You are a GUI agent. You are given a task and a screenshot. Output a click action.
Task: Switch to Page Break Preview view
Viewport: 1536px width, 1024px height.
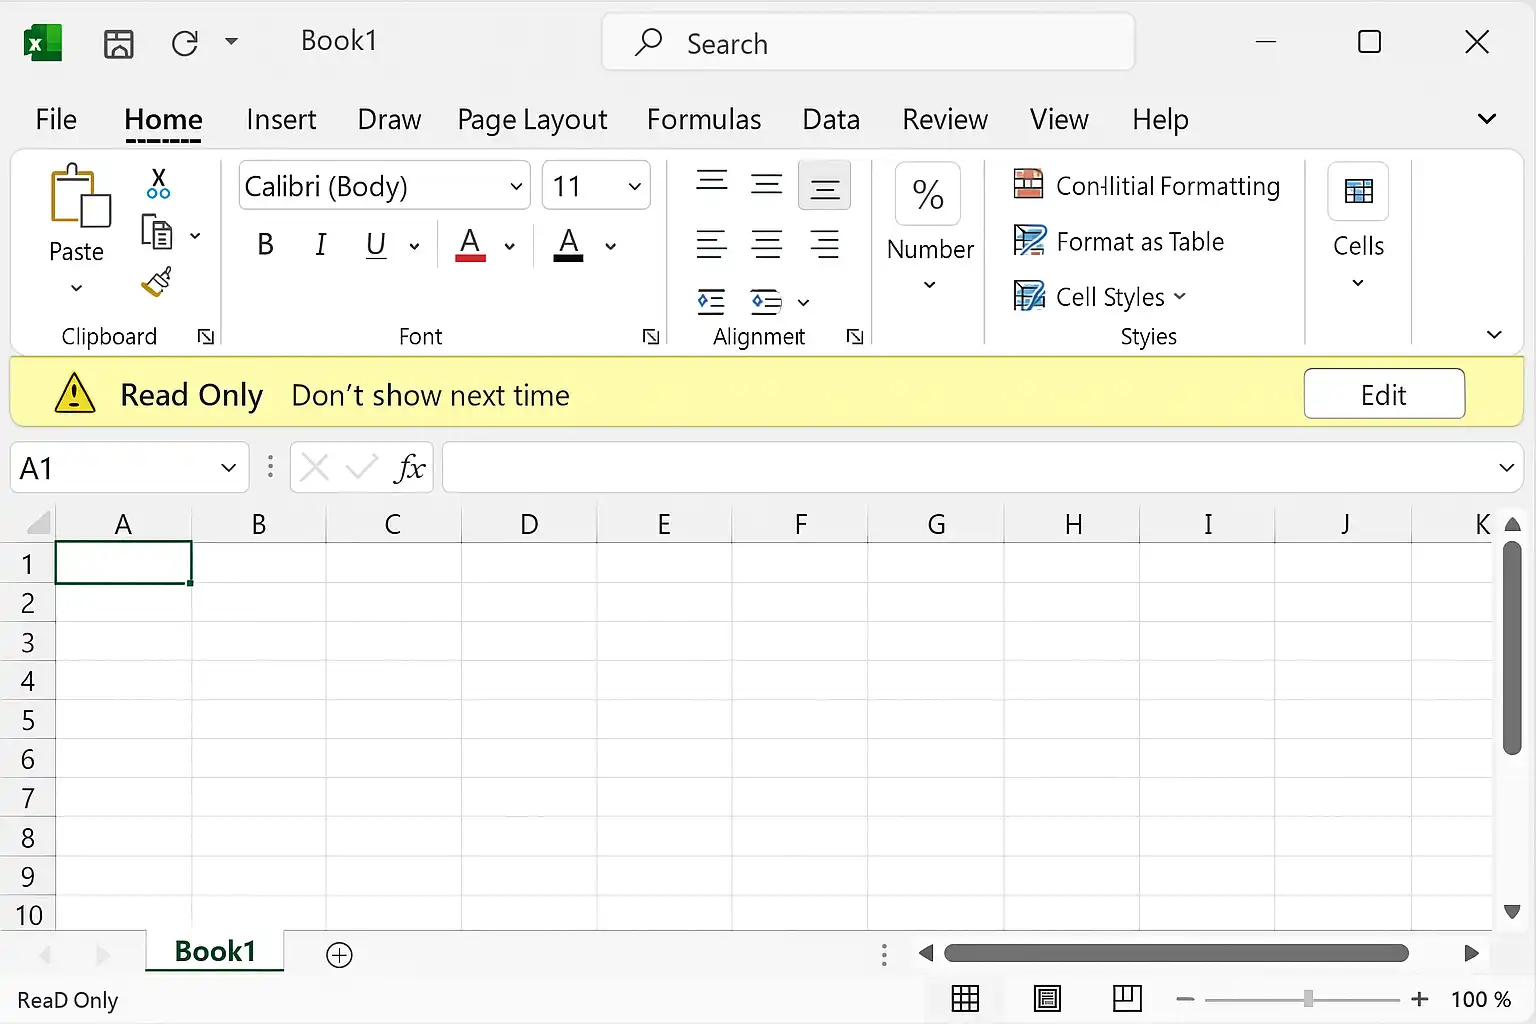point(1127,998)
